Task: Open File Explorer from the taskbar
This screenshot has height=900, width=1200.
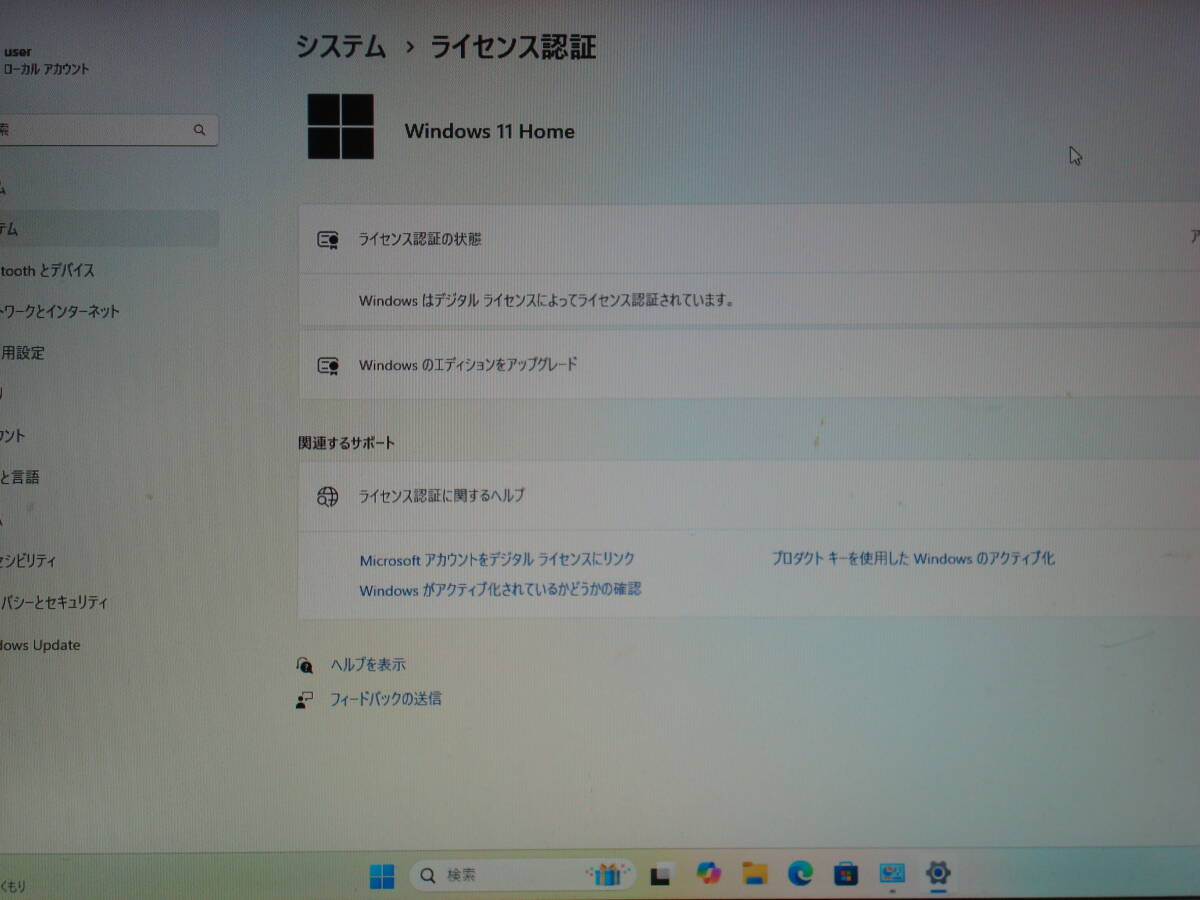Action: pyautogui.click(x=755, y=874)
